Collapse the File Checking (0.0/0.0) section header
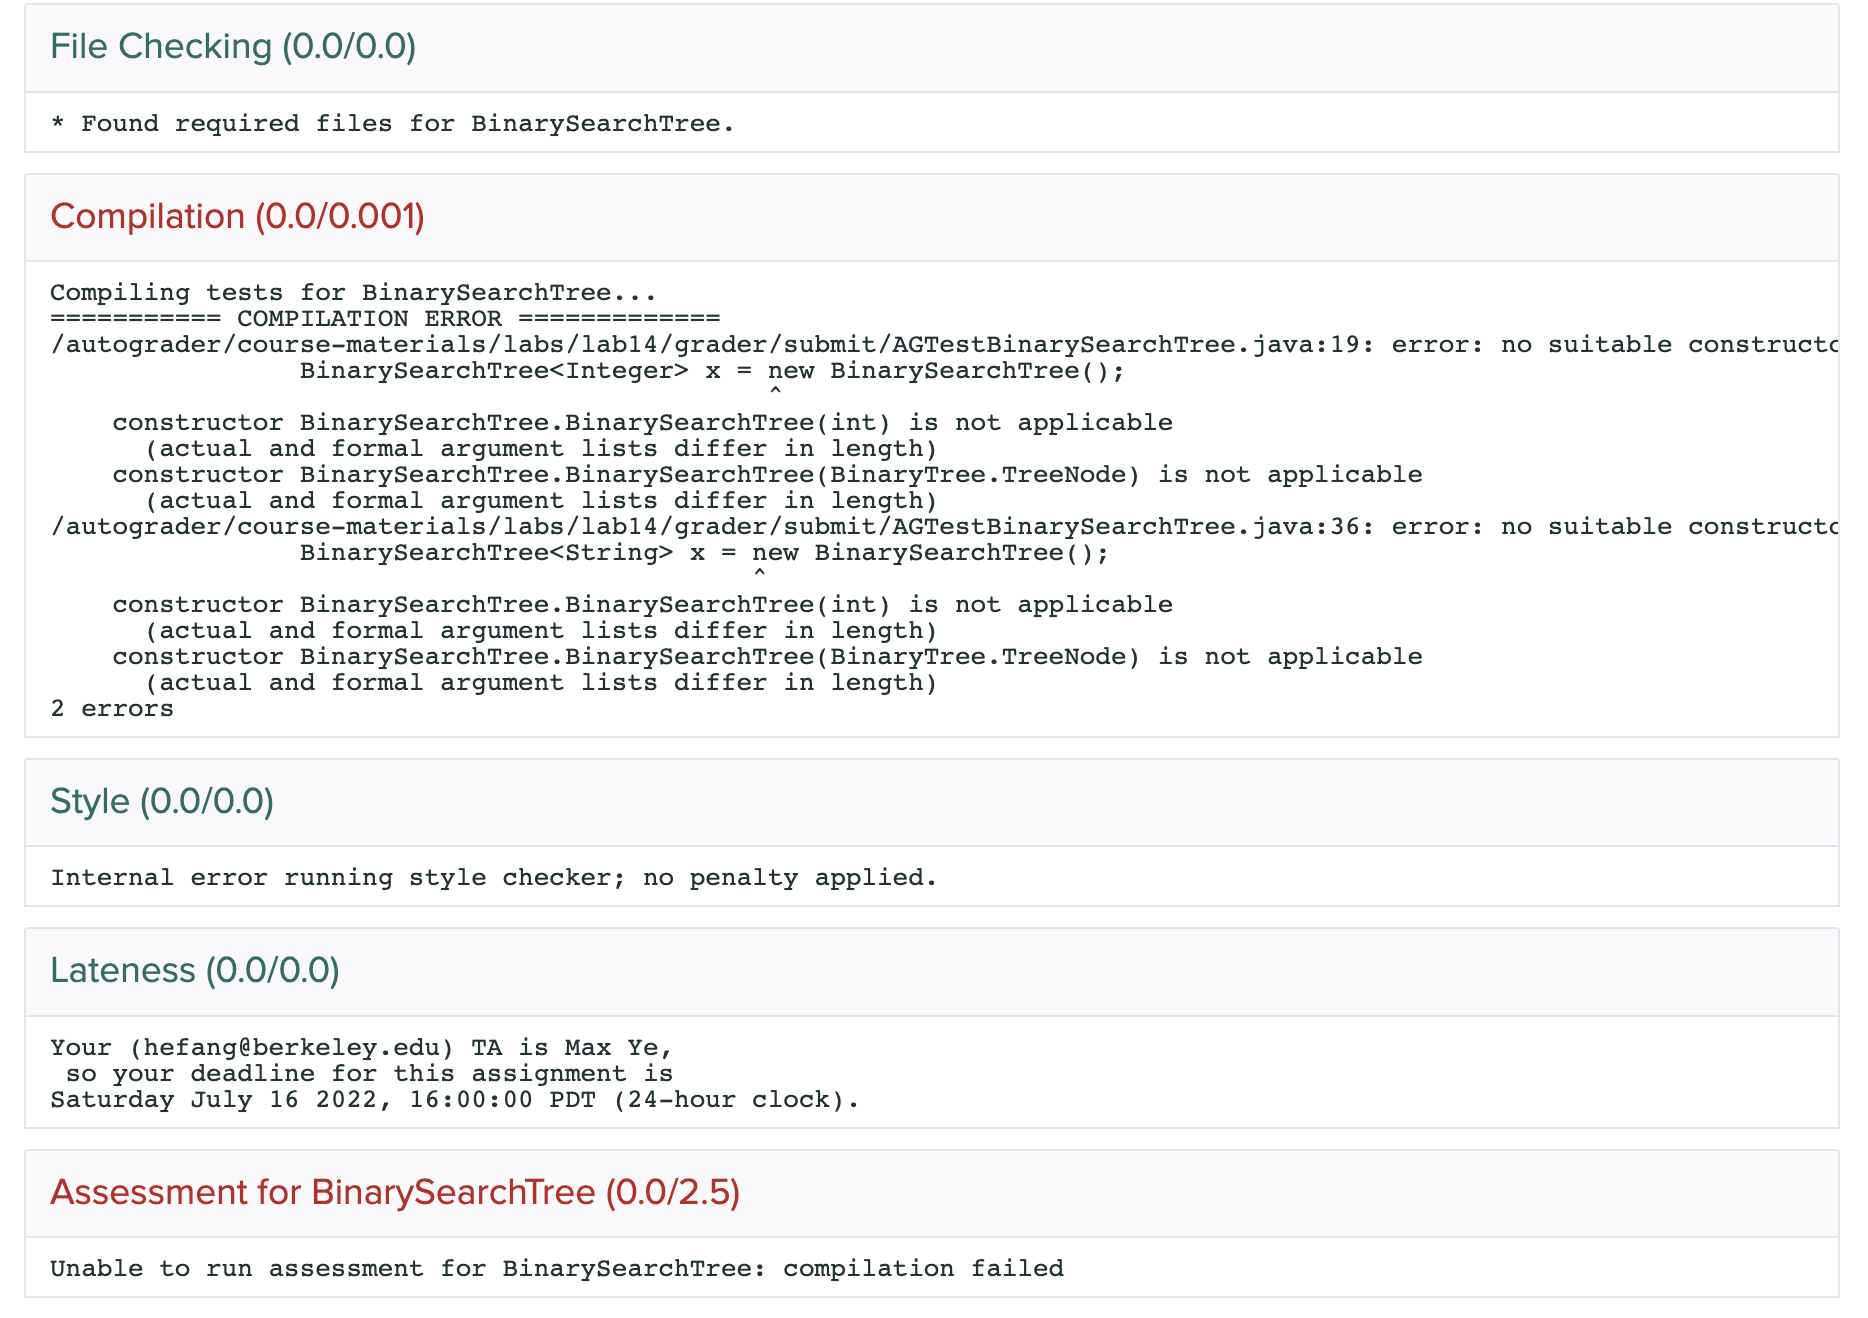This screenshot has height=1318, width=1868. 233,47
